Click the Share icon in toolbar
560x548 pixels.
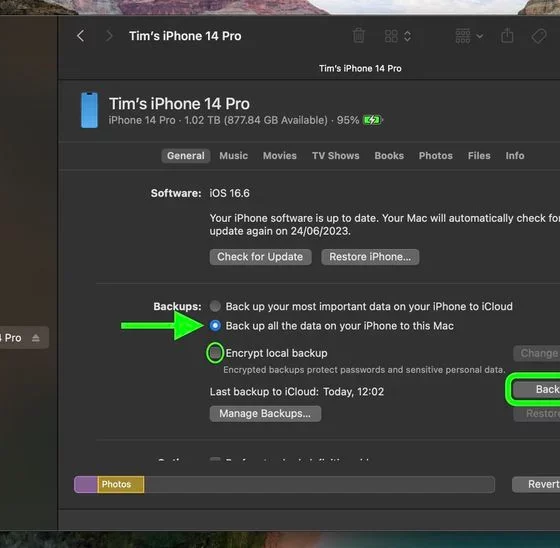tap(507, 36)
